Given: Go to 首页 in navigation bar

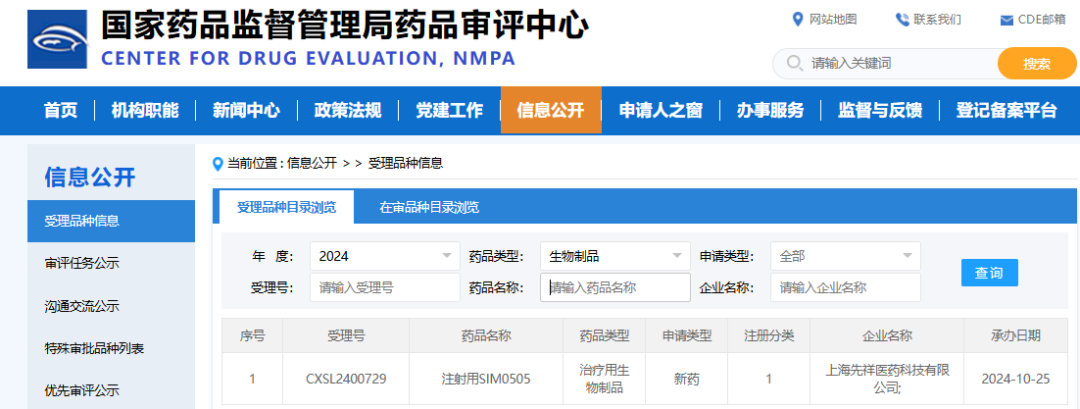Looking at the screenshot, I should pyautogui.click(x=61, y=110).
